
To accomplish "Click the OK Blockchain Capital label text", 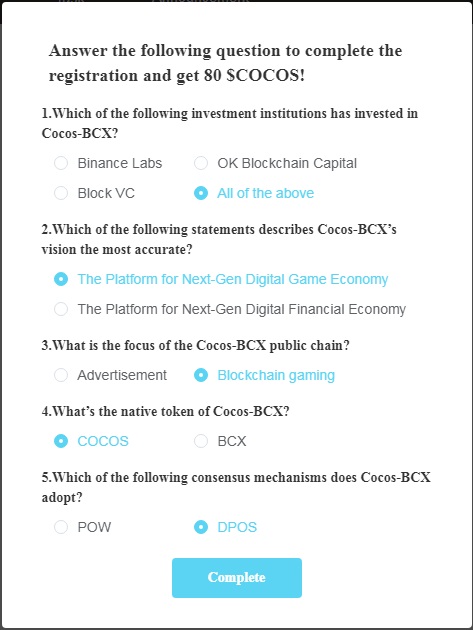I will pyautogui.click(x=287, y=163).
